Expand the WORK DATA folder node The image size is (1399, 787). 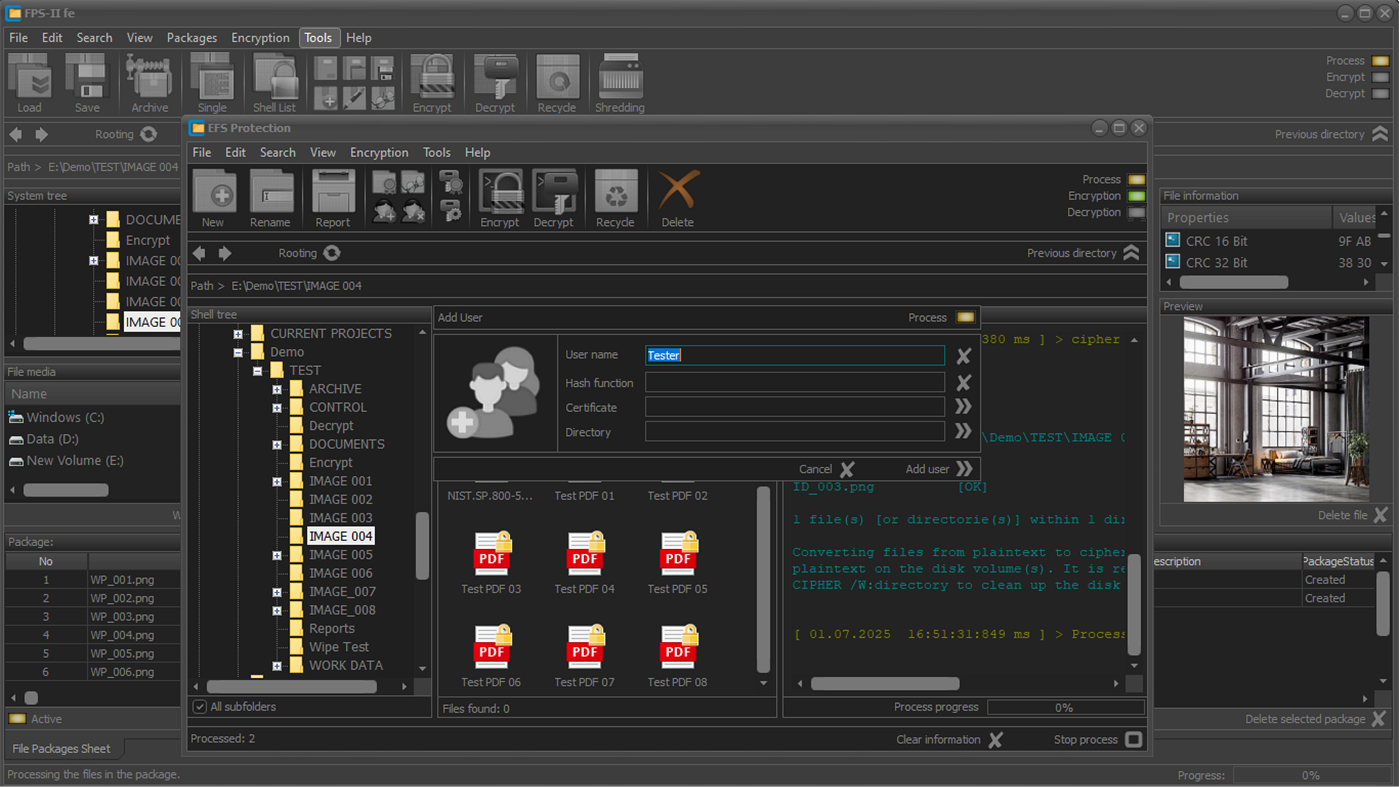point(277,666)
